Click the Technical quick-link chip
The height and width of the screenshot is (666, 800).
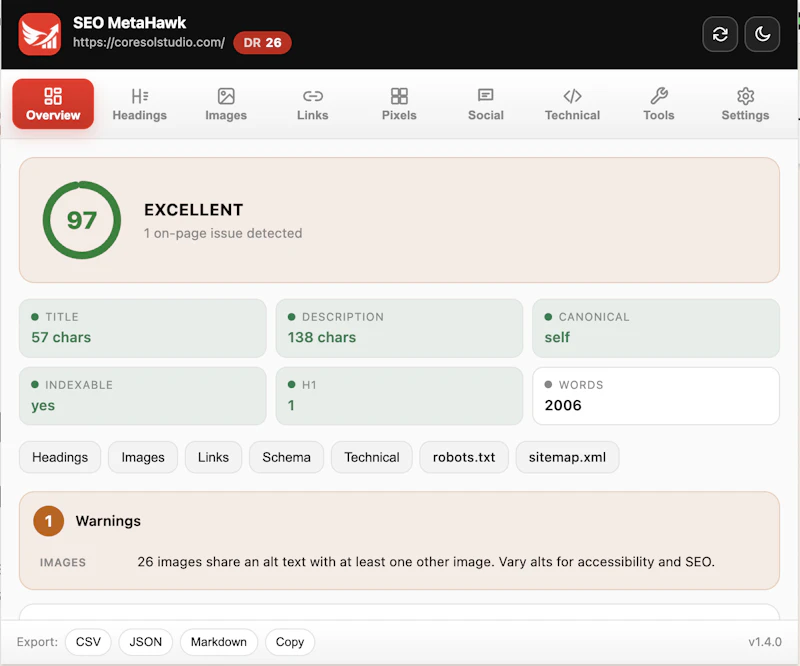pos(371,457)
